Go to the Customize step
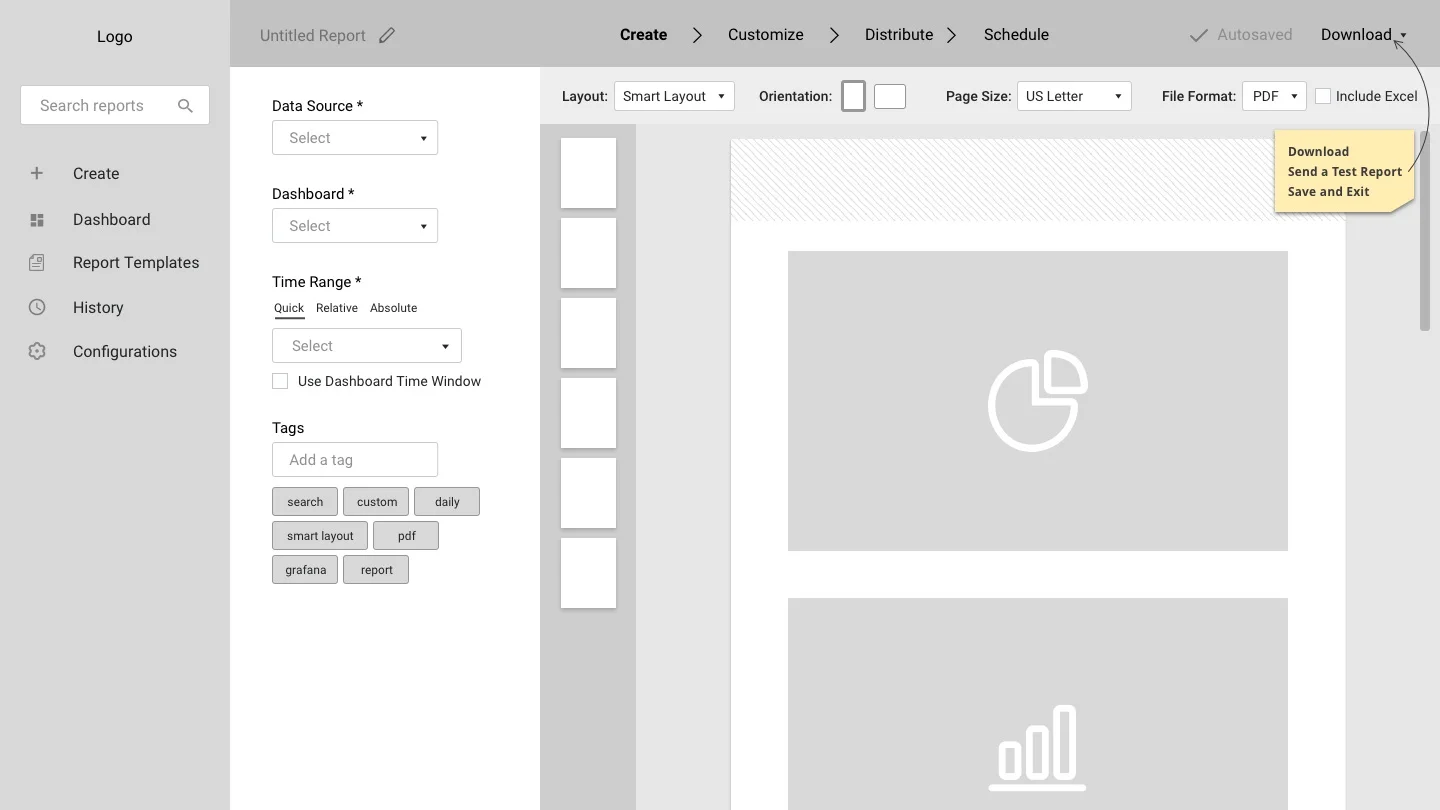1440x810 pixels. coord(766,35)
